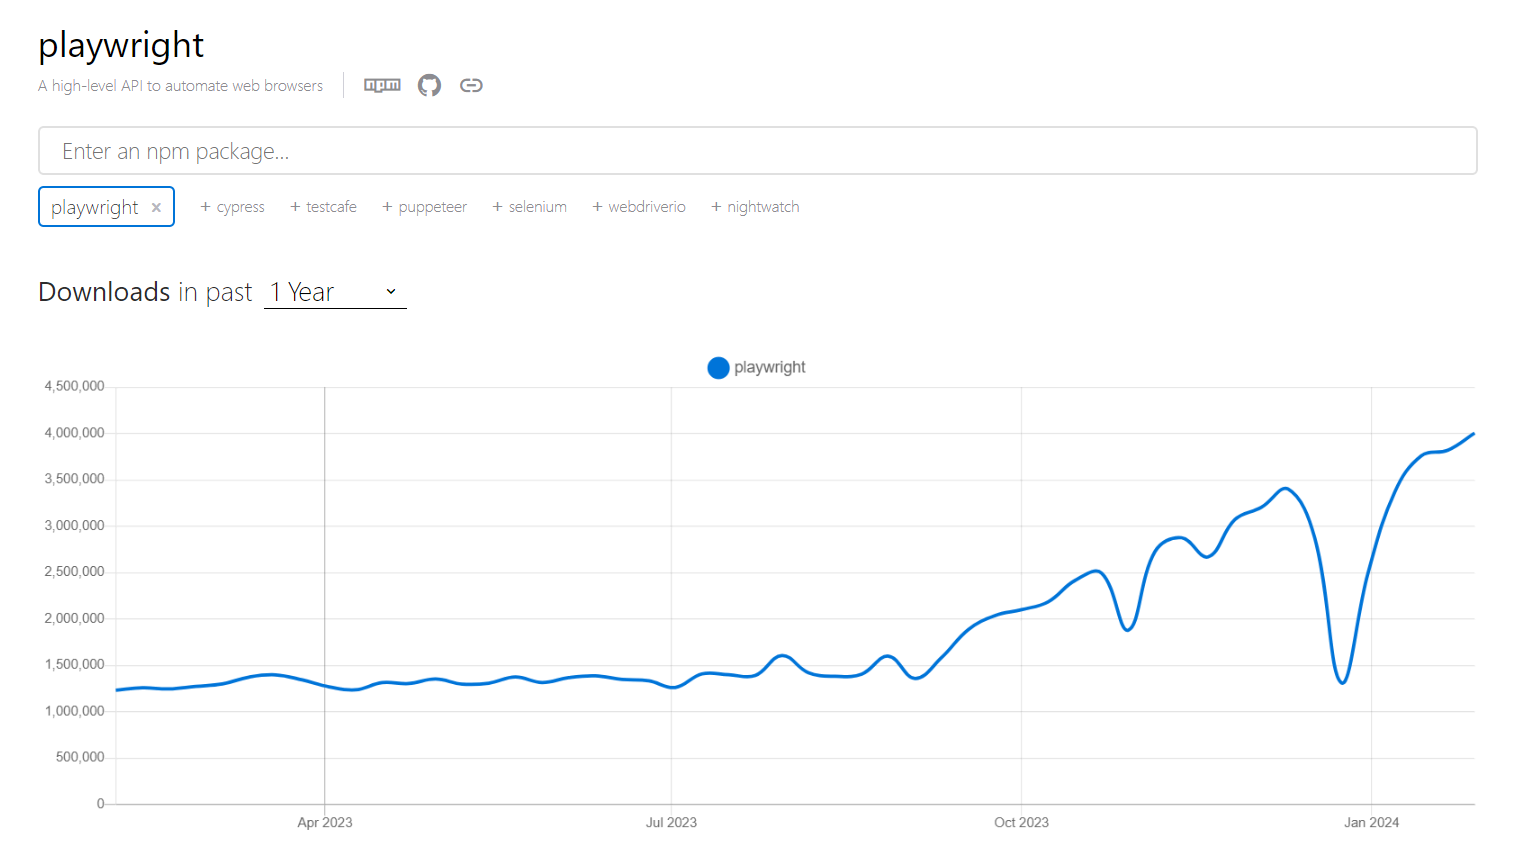Click the Apr 2023 axis marker

coord(325,822)
